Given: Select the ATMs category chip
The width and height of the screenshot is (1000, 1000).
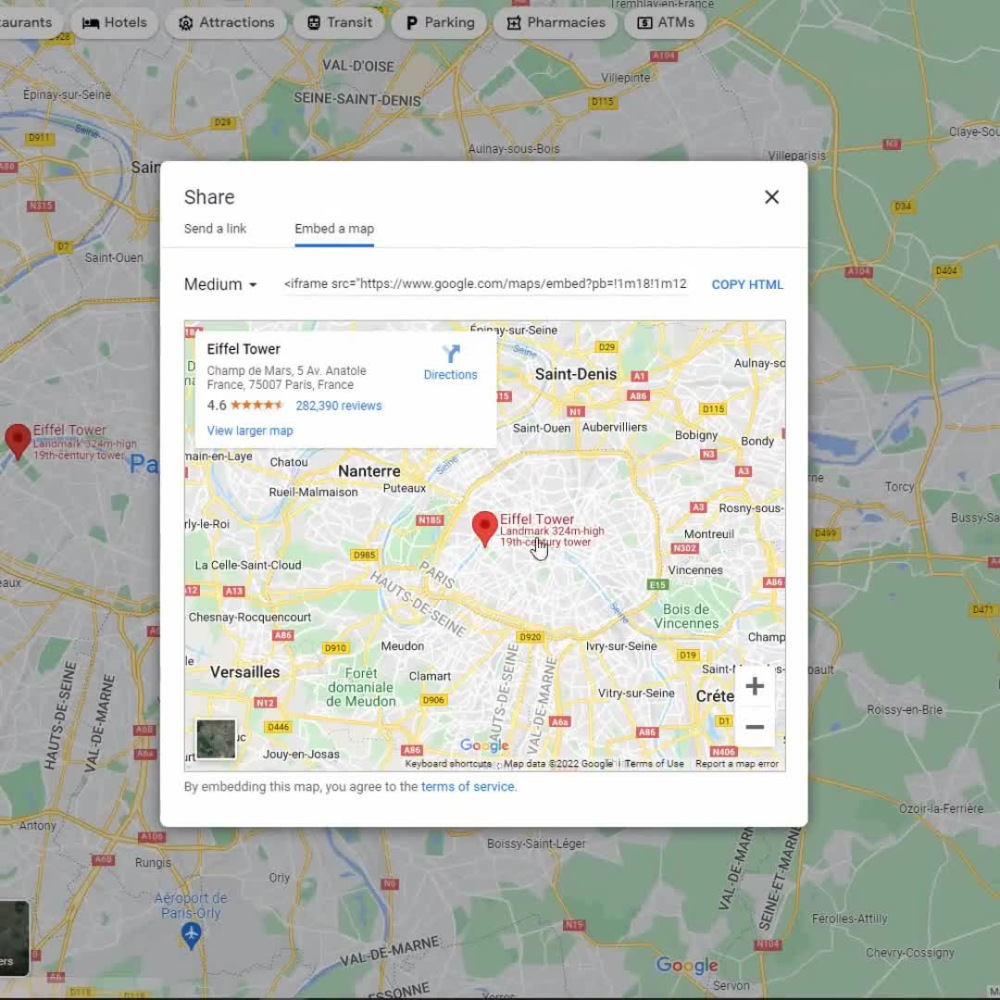Looking at the screenshot, I should click(666, 23).
